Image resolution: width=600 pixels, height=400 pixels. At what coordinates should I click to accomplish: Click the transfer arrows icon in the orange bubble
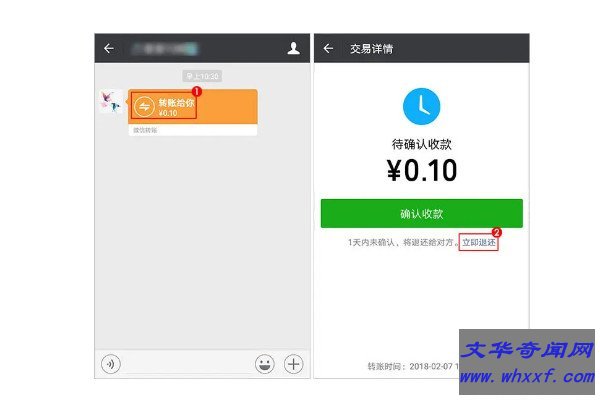tap(145, 107)
